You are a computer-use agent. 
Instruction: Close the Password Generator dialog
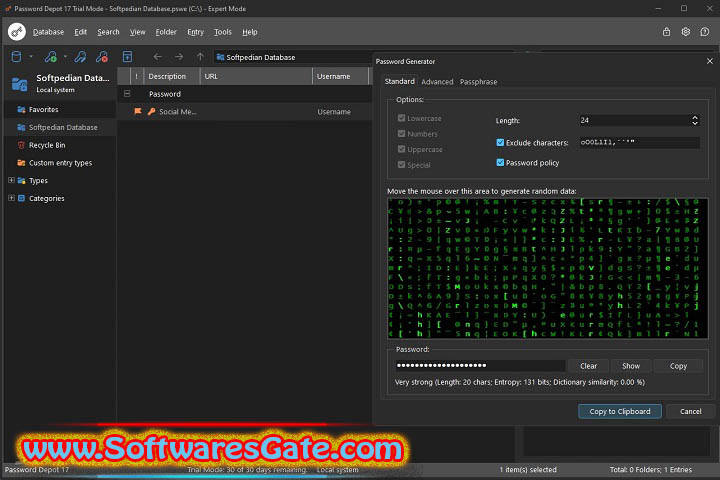[709, 61]
